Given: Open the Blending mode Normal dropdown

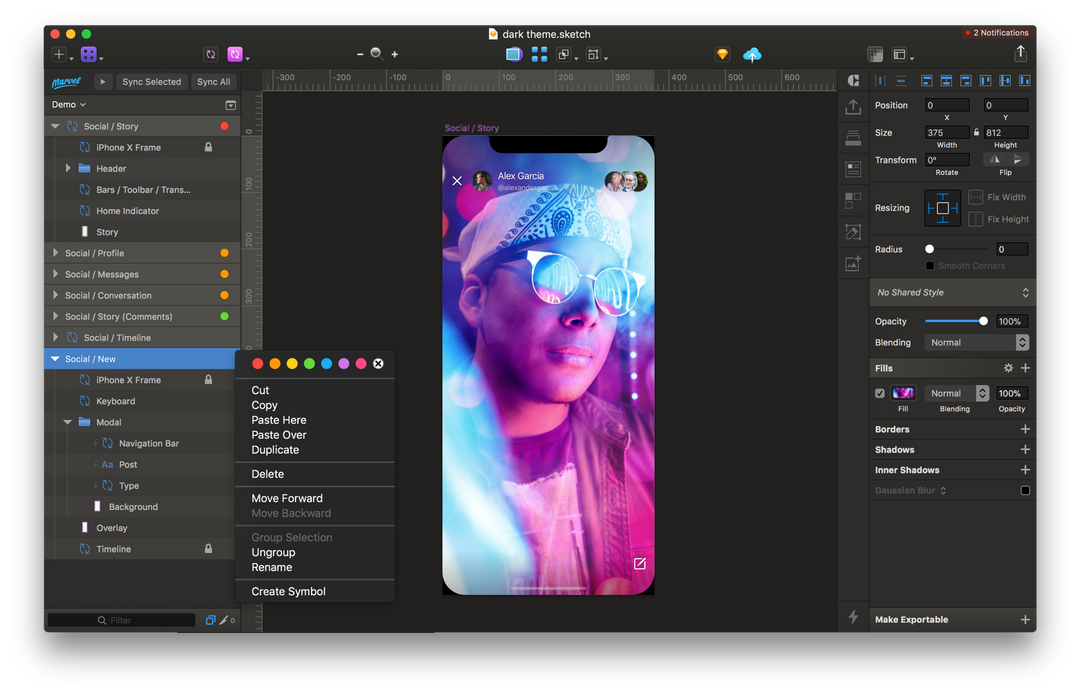Looking at the screenshot, I should pos(979,343).
